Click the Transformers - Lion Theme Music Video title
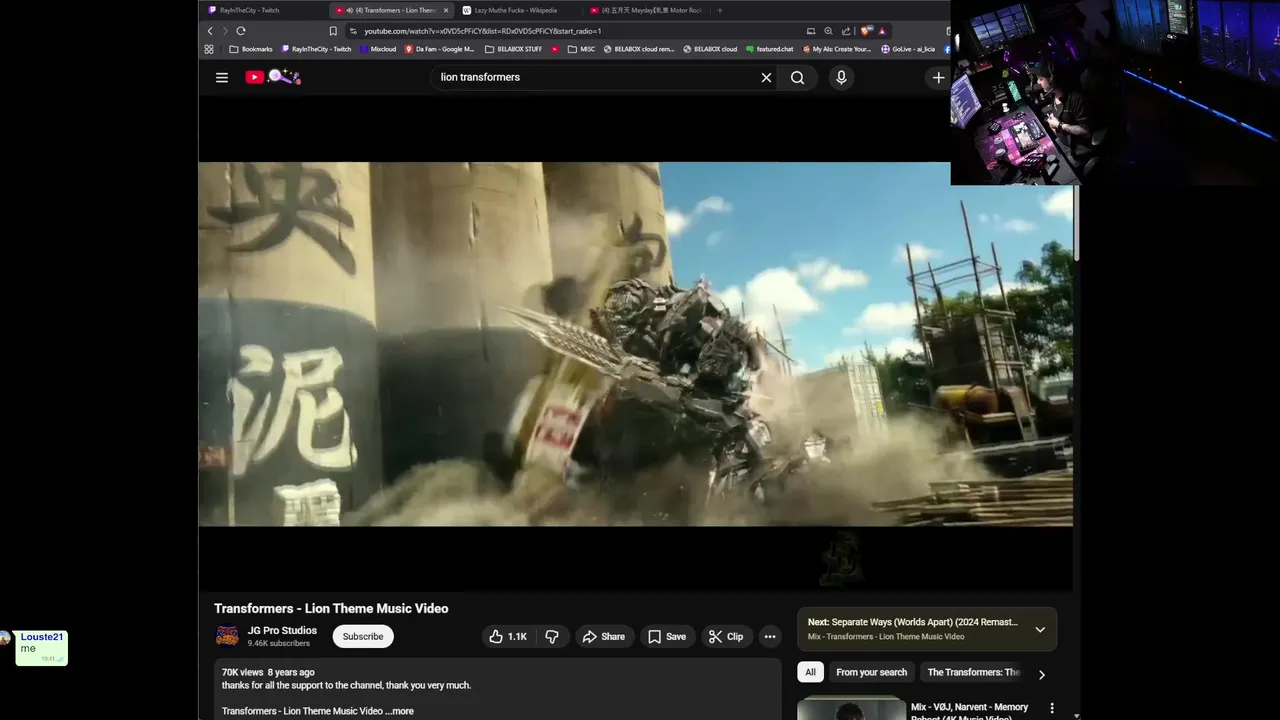The height and width of the screenshot is (720, 1280). 331,608
